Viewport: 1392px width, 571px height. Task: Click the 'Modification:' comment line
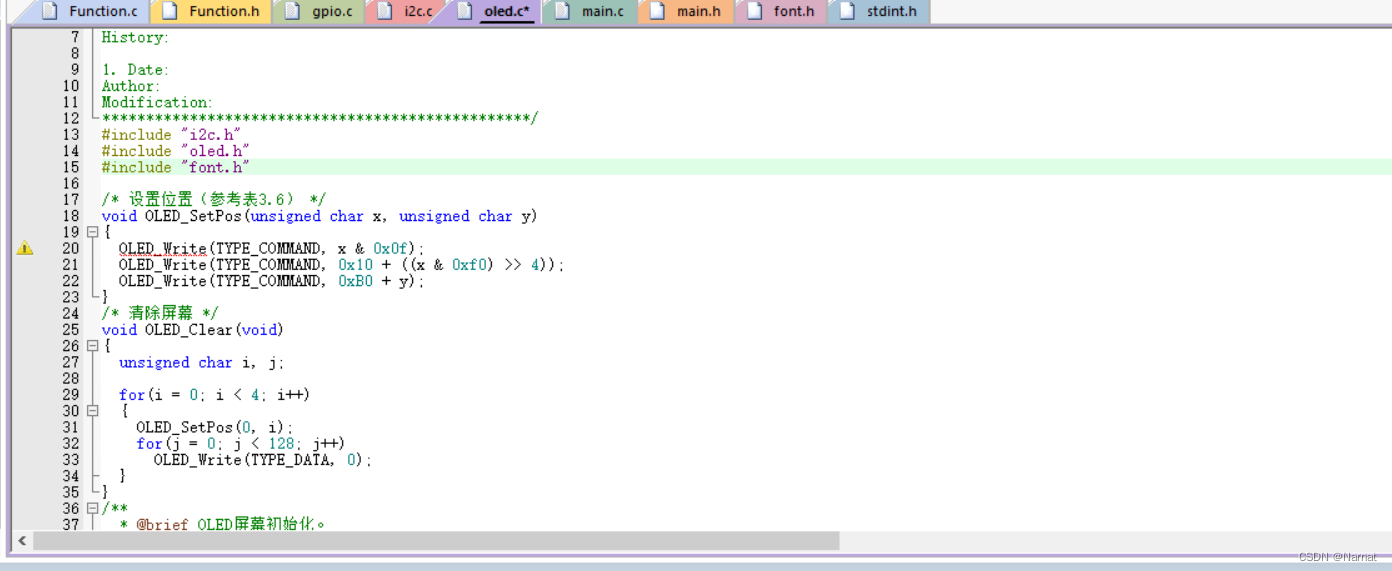pyautogui.click(x=157, y=102)
